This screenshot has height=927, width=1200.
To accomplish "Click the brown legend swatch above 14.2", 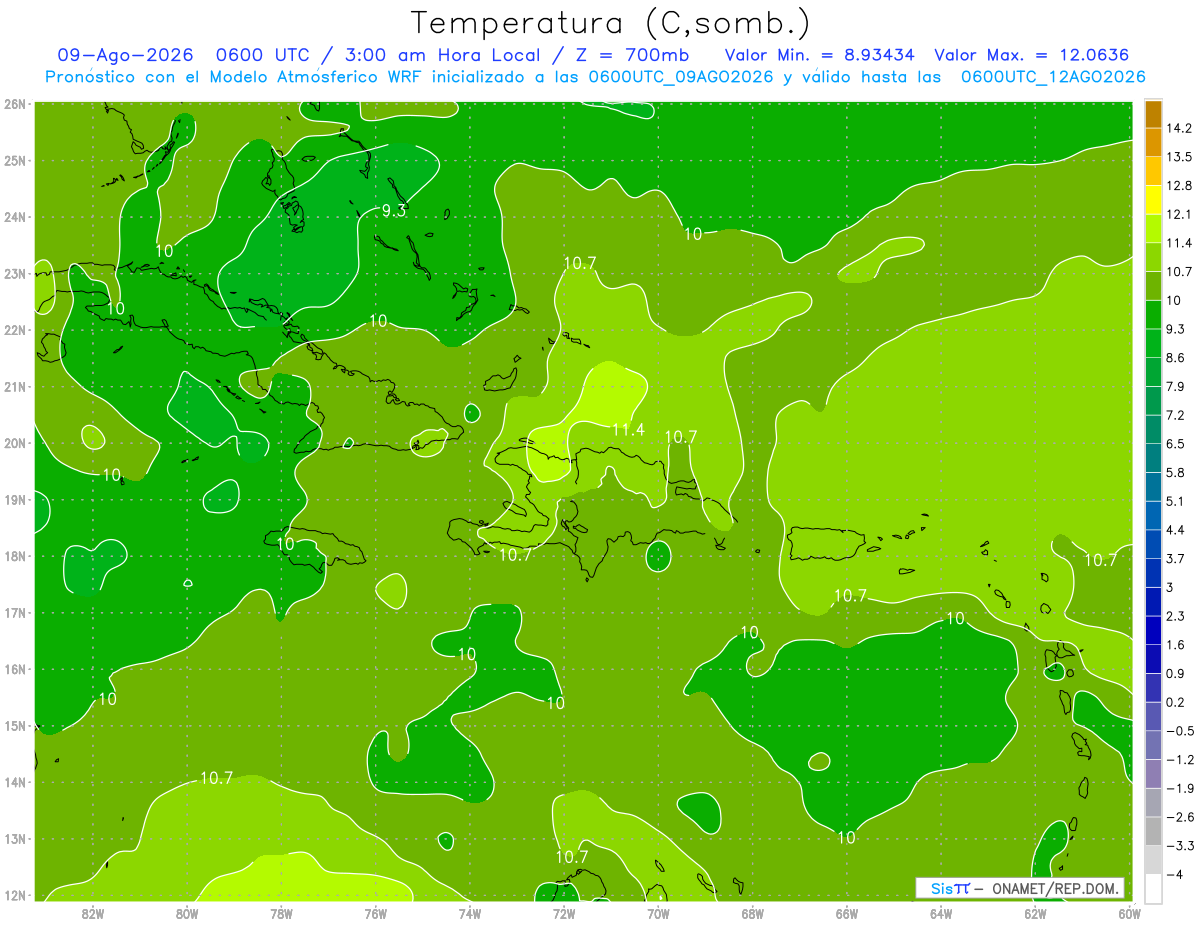I will point(1153,114).
